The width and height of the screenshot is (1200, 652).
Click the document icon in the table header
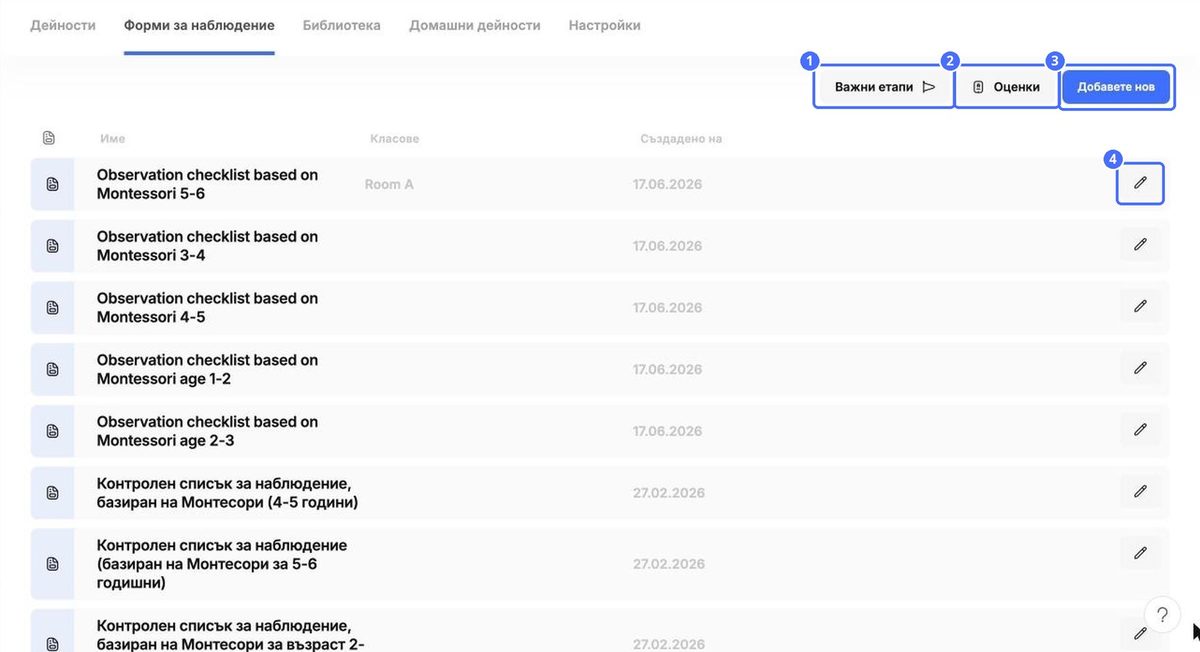pyautogui.click(x=49, y=138)
